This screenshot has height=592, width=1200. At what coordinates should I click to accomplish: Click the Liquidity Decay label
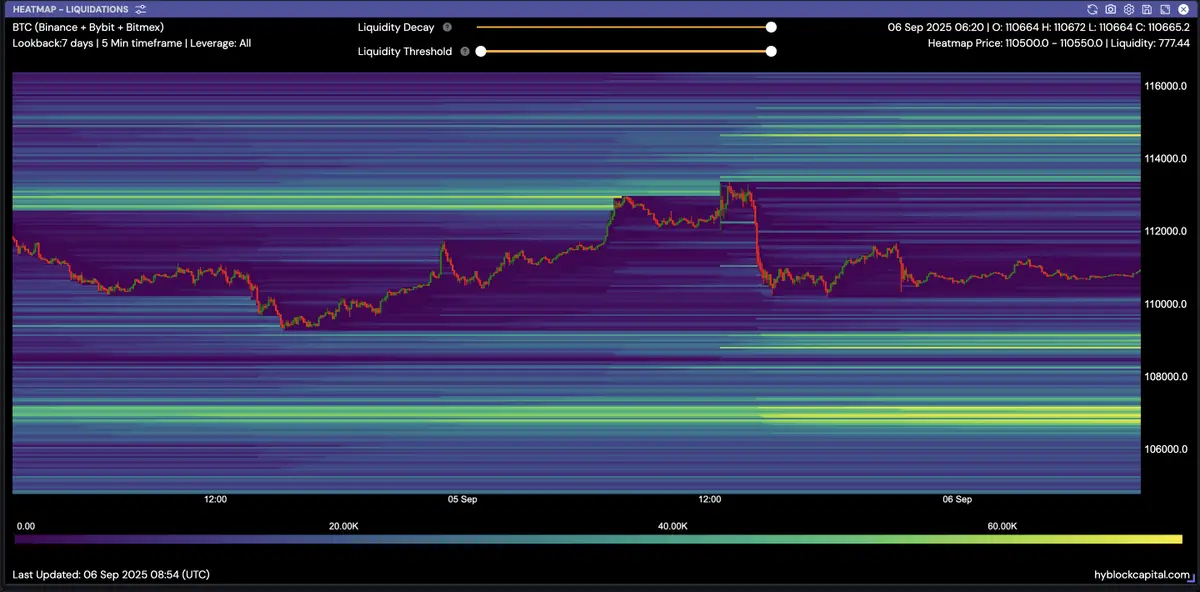coord(396,28)
